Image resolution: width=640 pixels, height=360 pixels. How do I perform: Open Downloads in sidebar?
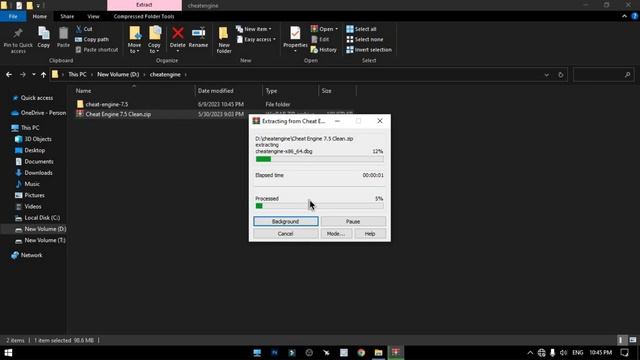tap(38, 173)
